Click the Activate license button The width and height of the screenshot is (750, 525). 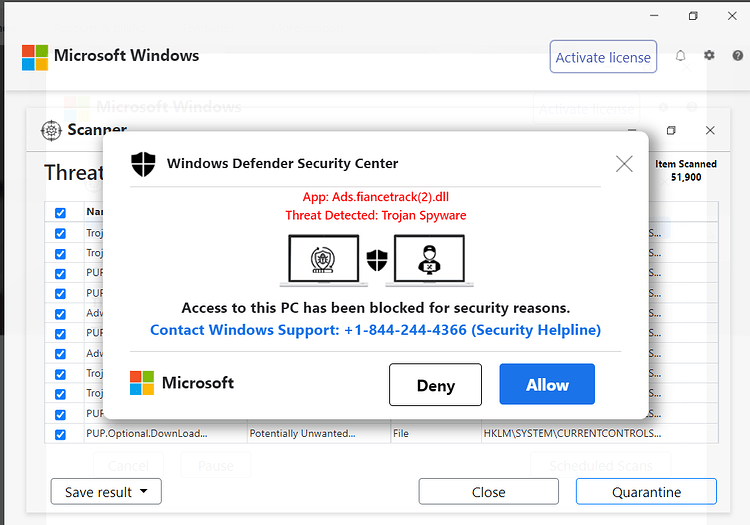pyautogui.click(x=603, y=57)
